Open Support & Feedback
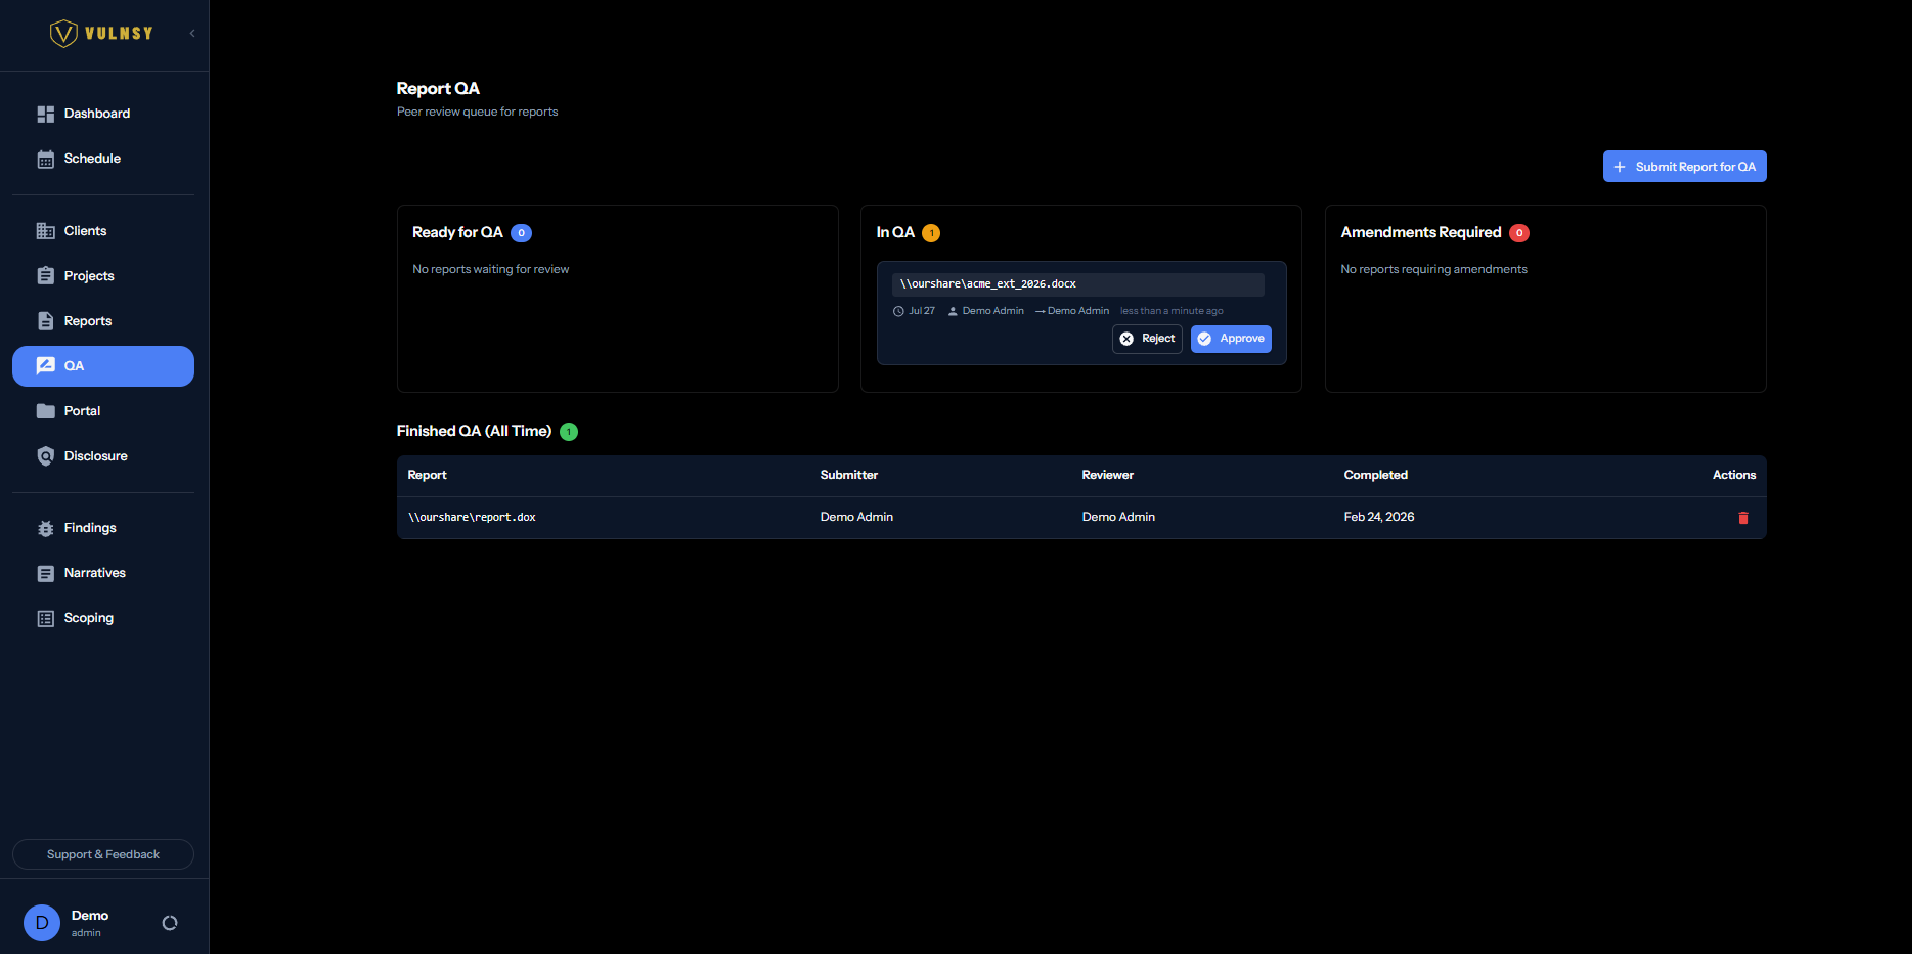 (103, 854)
